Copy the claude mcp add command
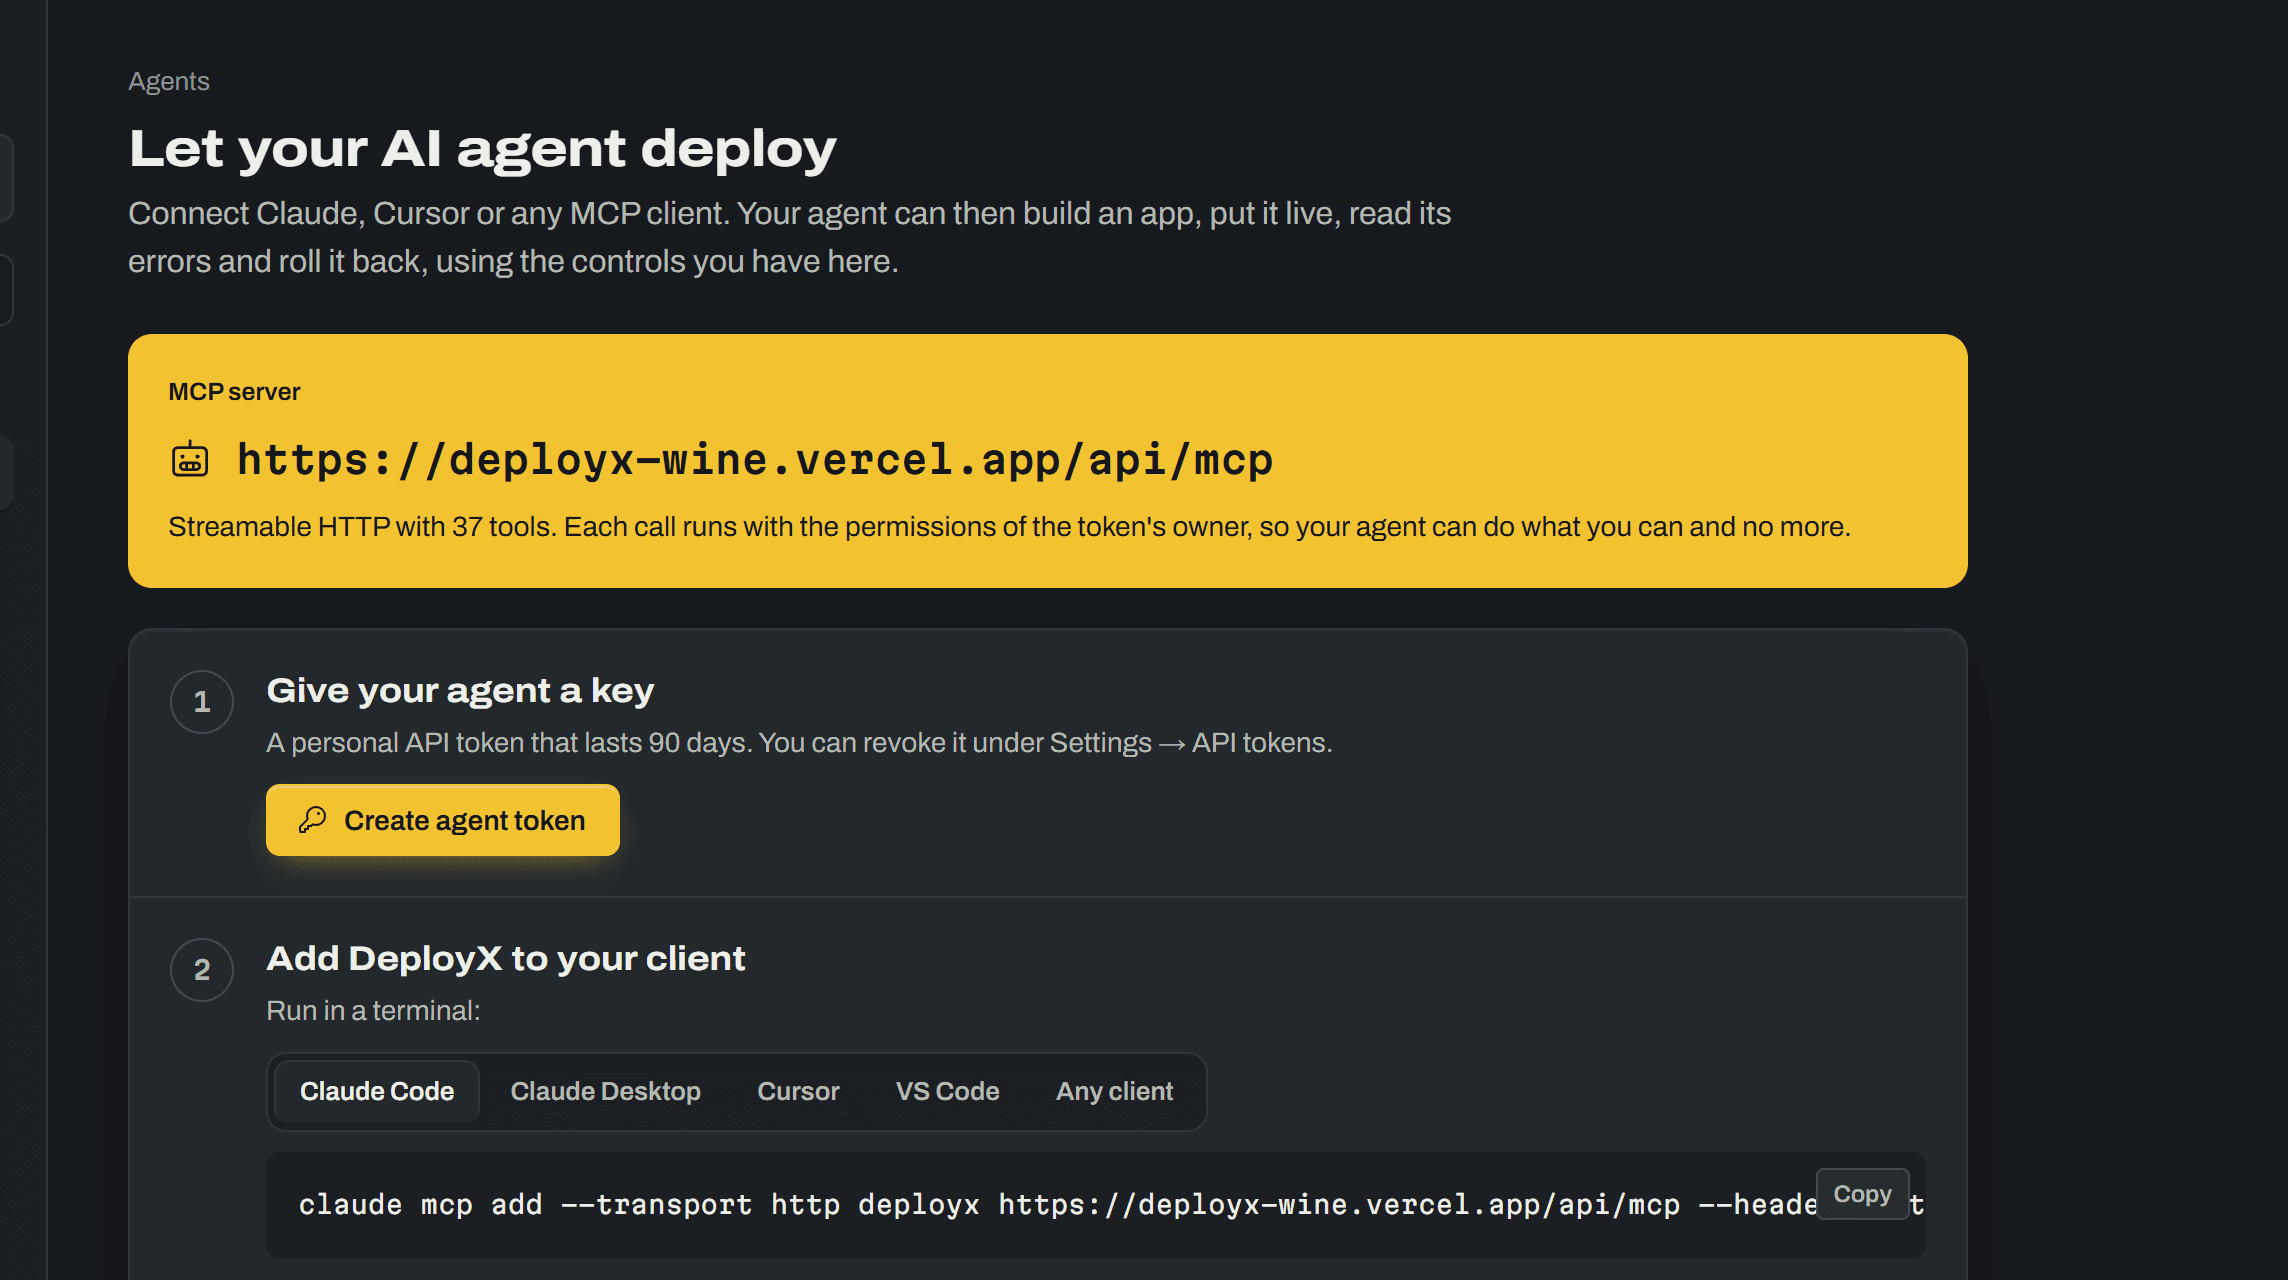Image resolution: width=2288 pixels, height=1280 pixels. pyautogui.click(x=1862, y=1194)
